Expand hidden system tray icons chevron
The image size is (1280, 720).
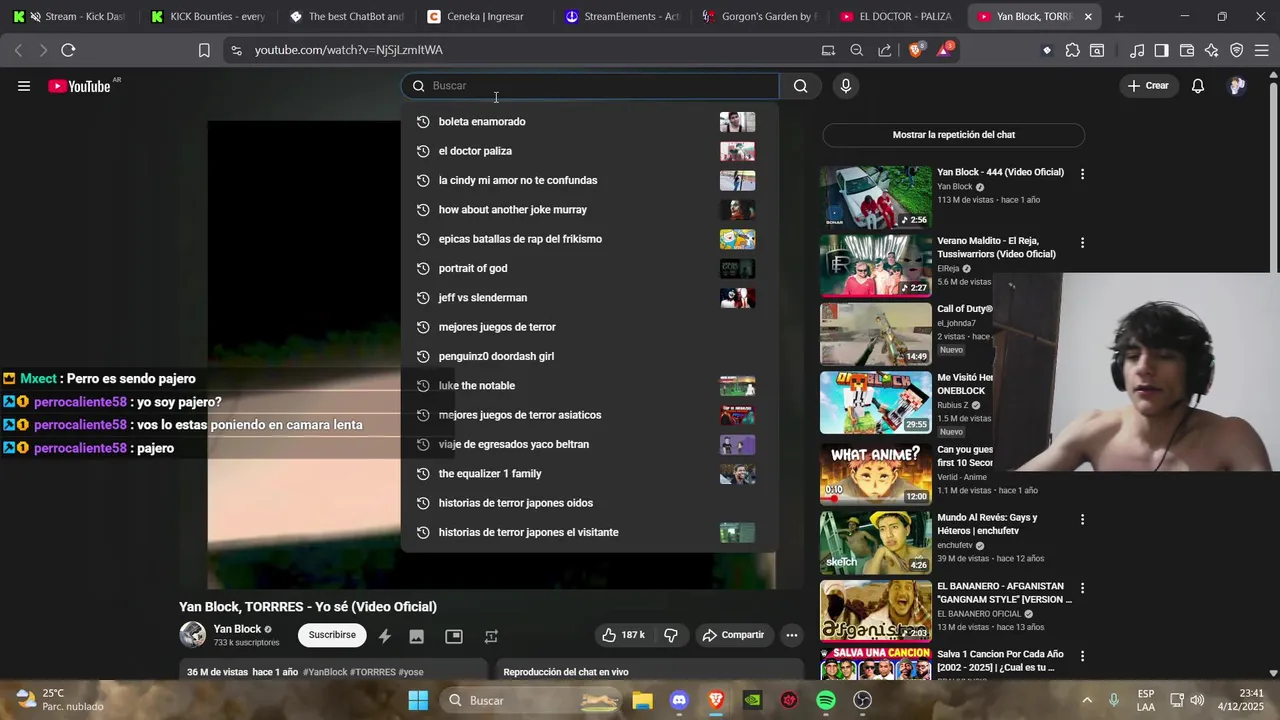point(1087,700)
